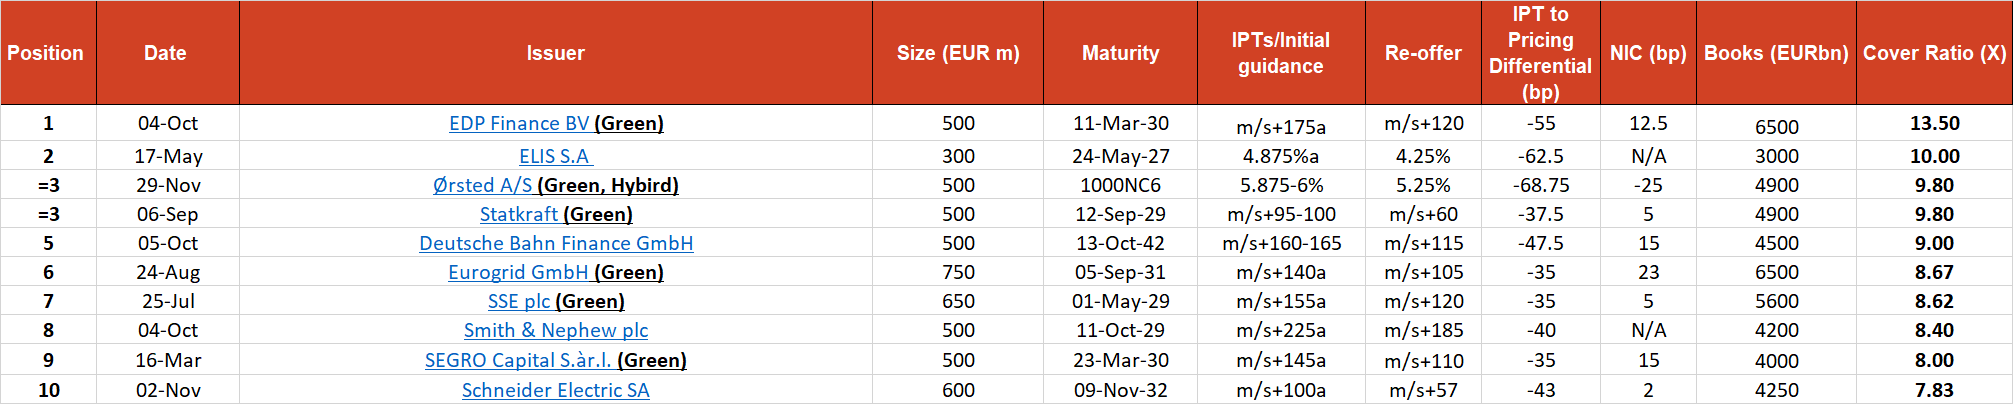Open the Eurogrid GmbH link
This screenshot has width=2013, height=404.
tap(518, 272)
